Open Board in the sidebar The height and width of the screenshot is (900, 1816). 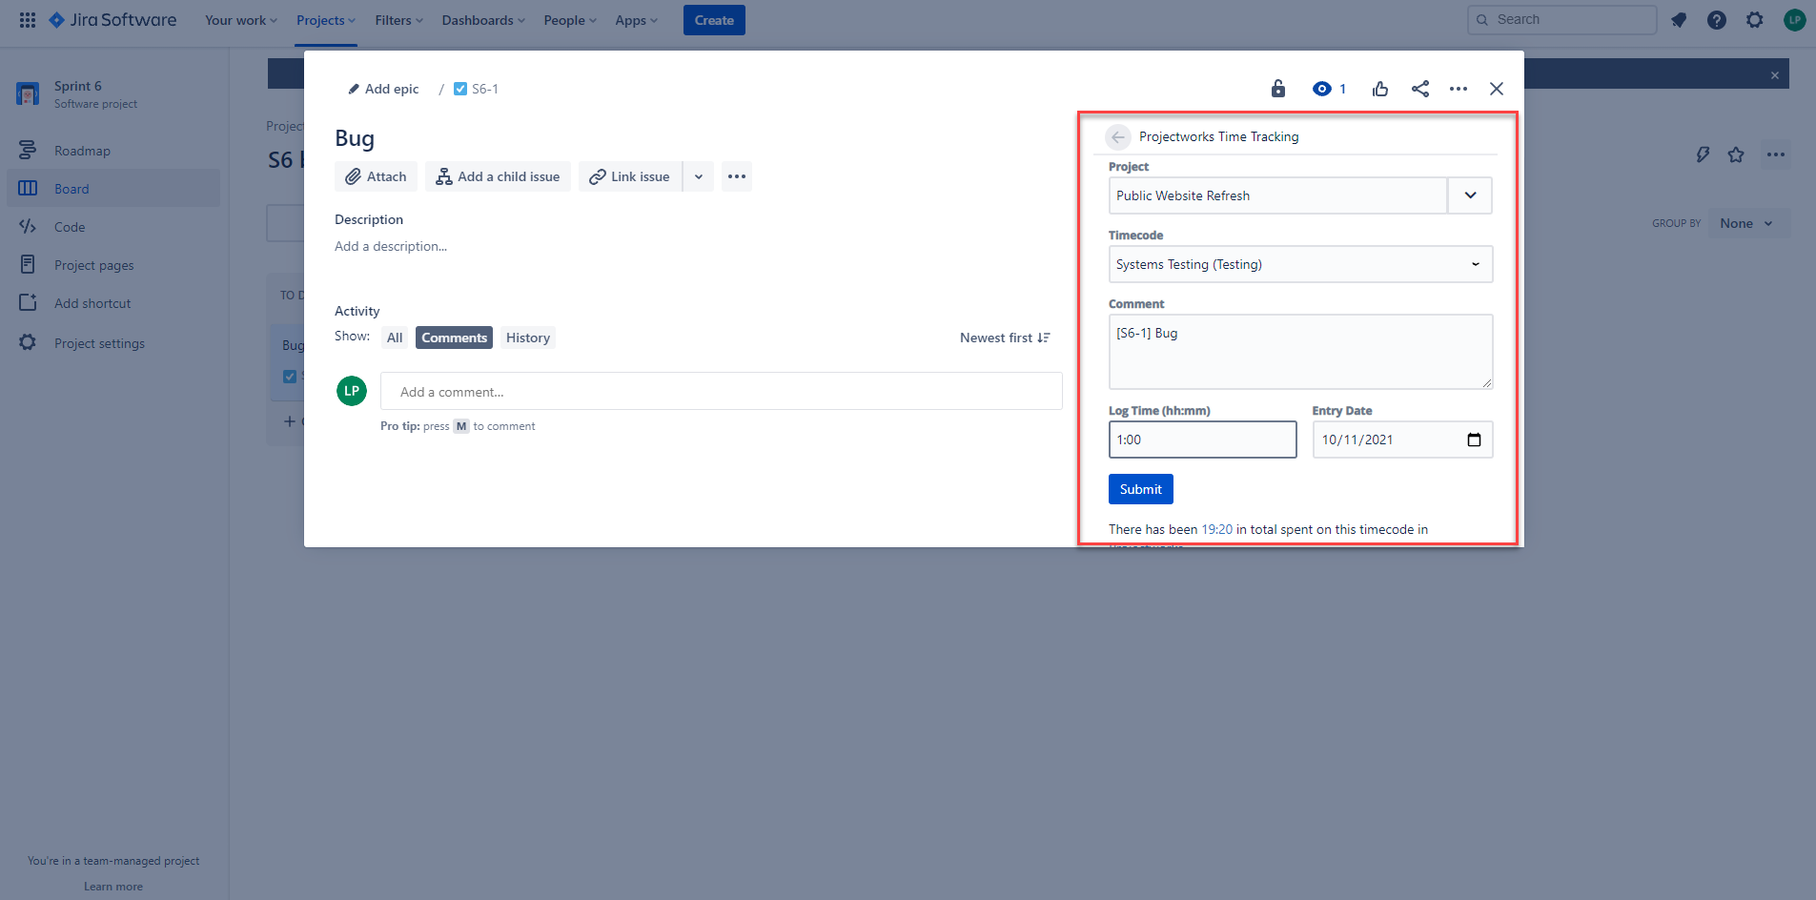pos(114,189)
